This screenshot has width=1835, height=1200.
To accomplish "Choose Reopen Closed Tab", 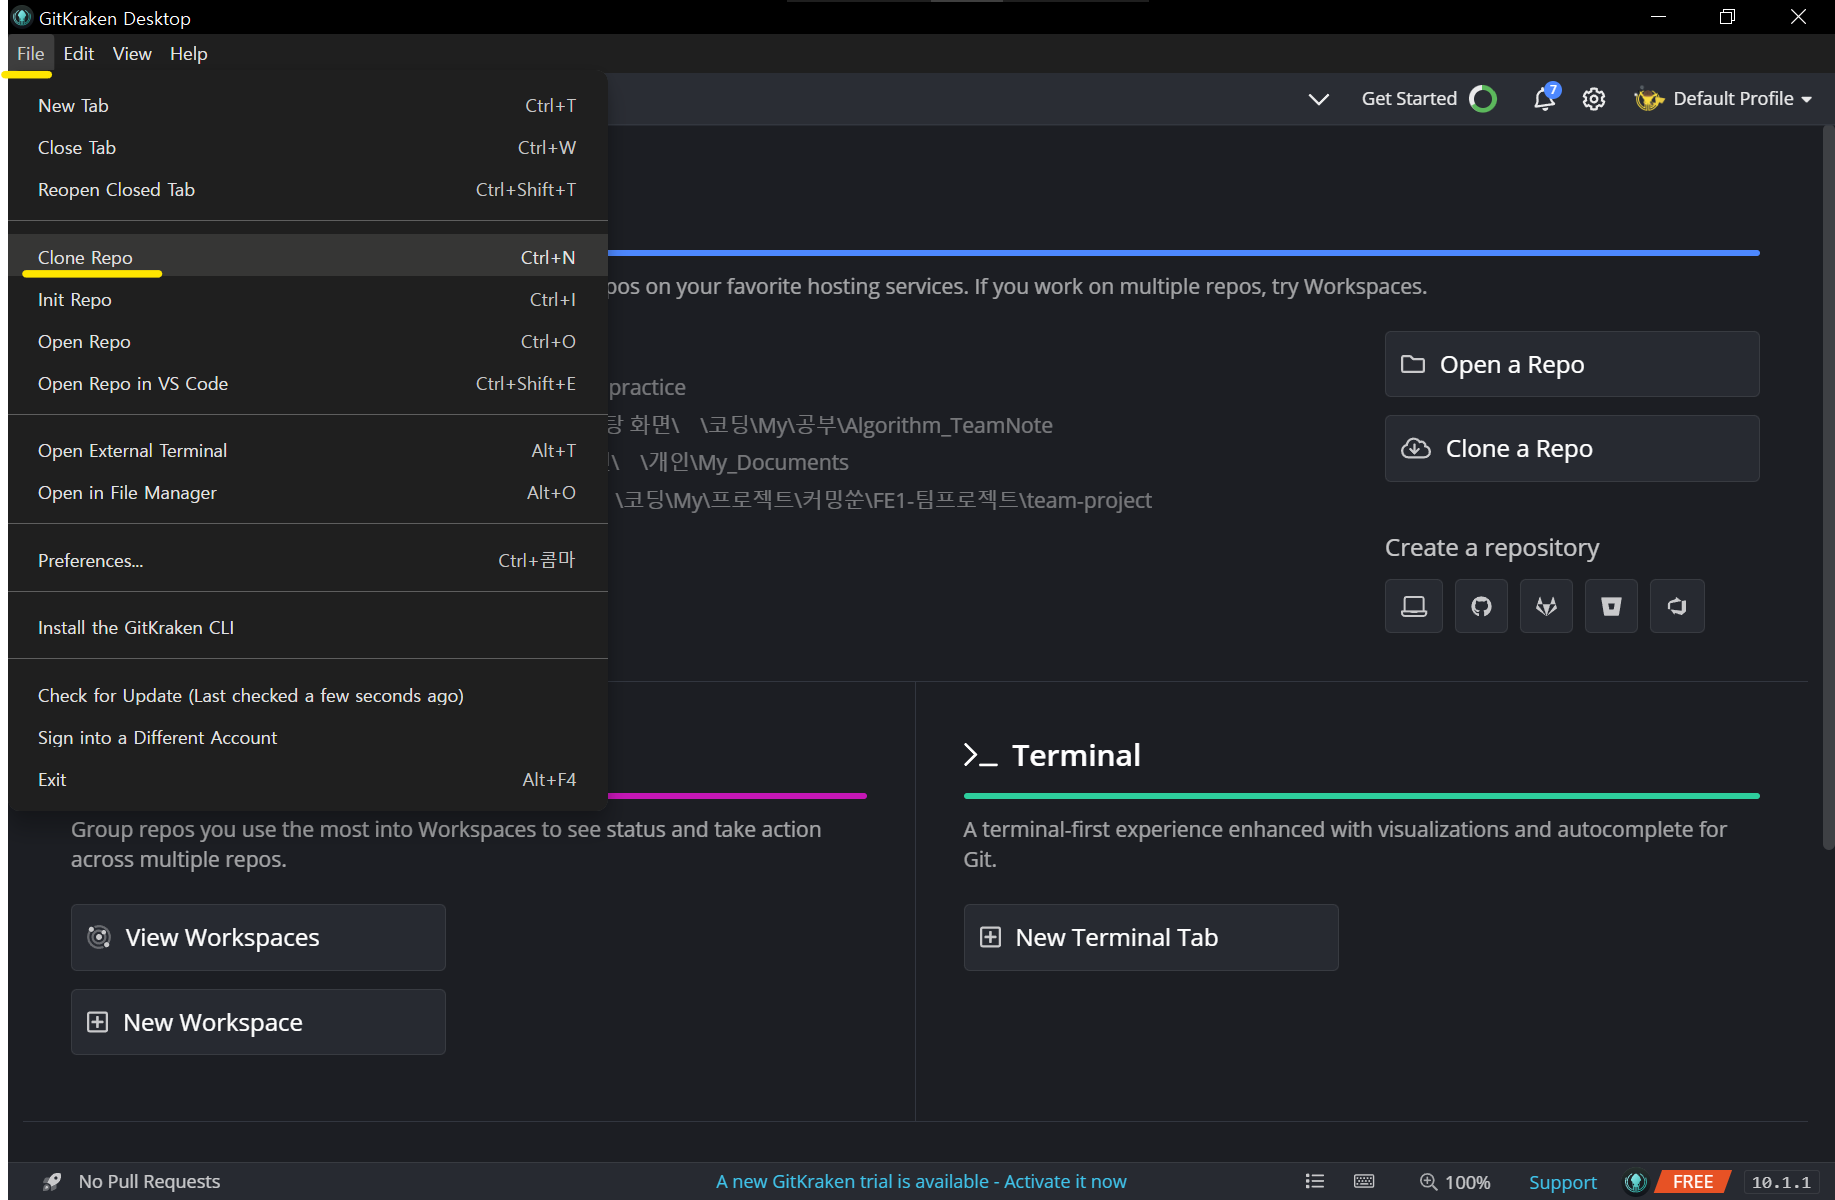I will pyautogui.click(x=308, y=189).
